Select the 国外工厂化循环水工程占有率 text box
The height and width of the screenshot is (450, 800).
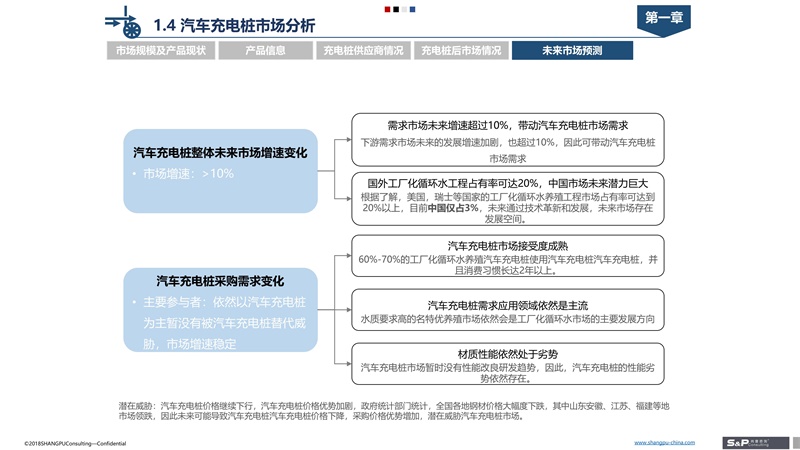pos(507,200)
